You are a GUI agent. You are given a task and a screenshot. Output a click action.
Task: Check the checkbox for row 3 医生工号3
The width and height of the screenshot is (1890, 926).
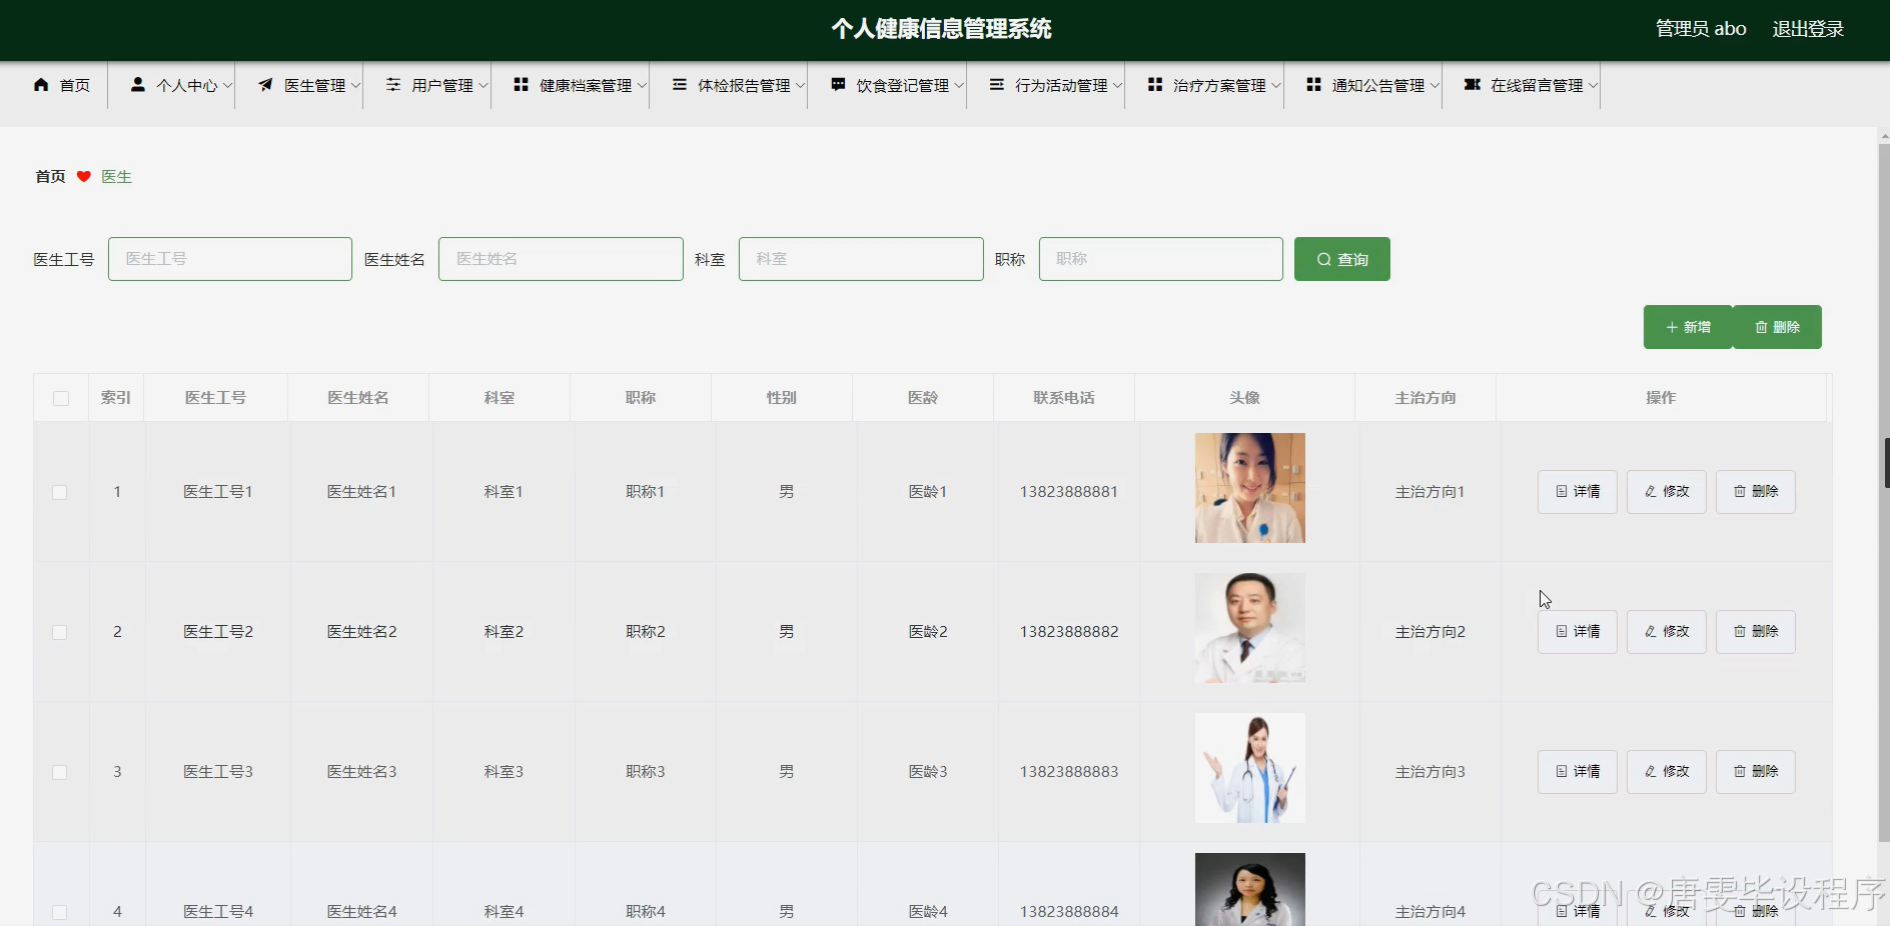click(60, 773)
